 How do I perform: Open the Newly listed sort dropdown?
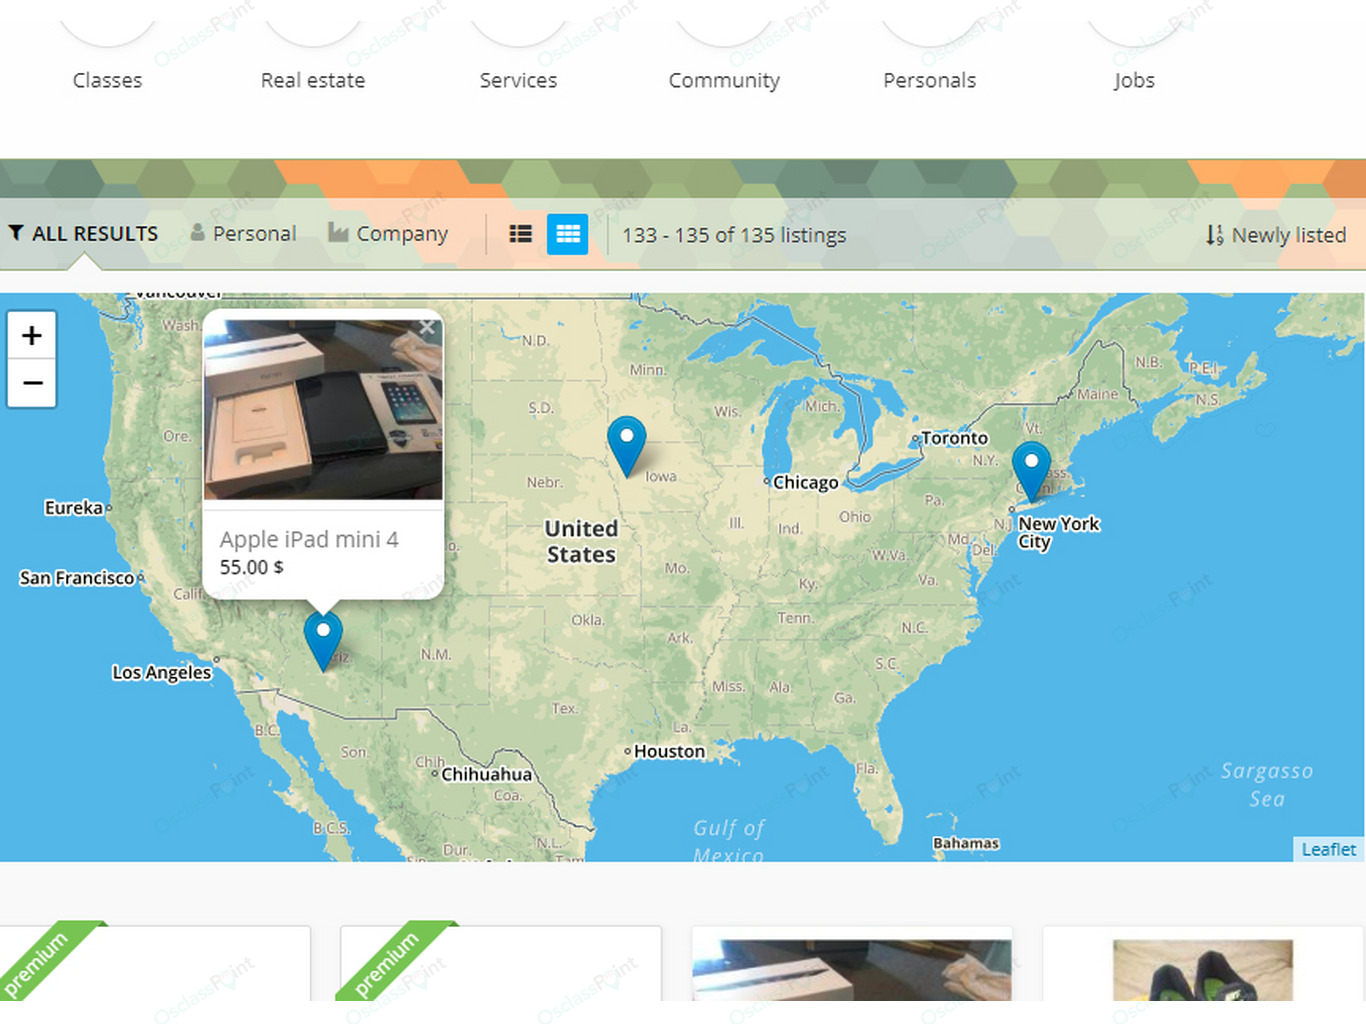point(1276,235)
